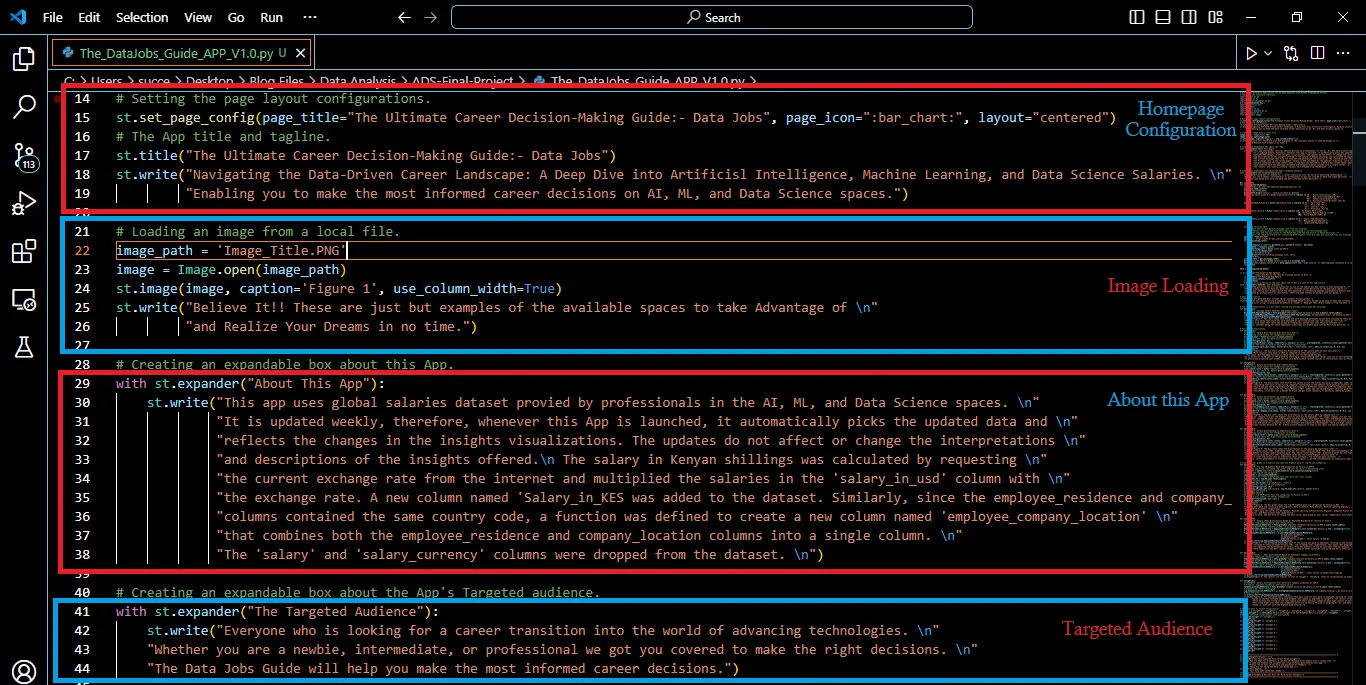Open the Remote Explorer view
Screen dimensions: 1366x685
(x=23, y=300)
